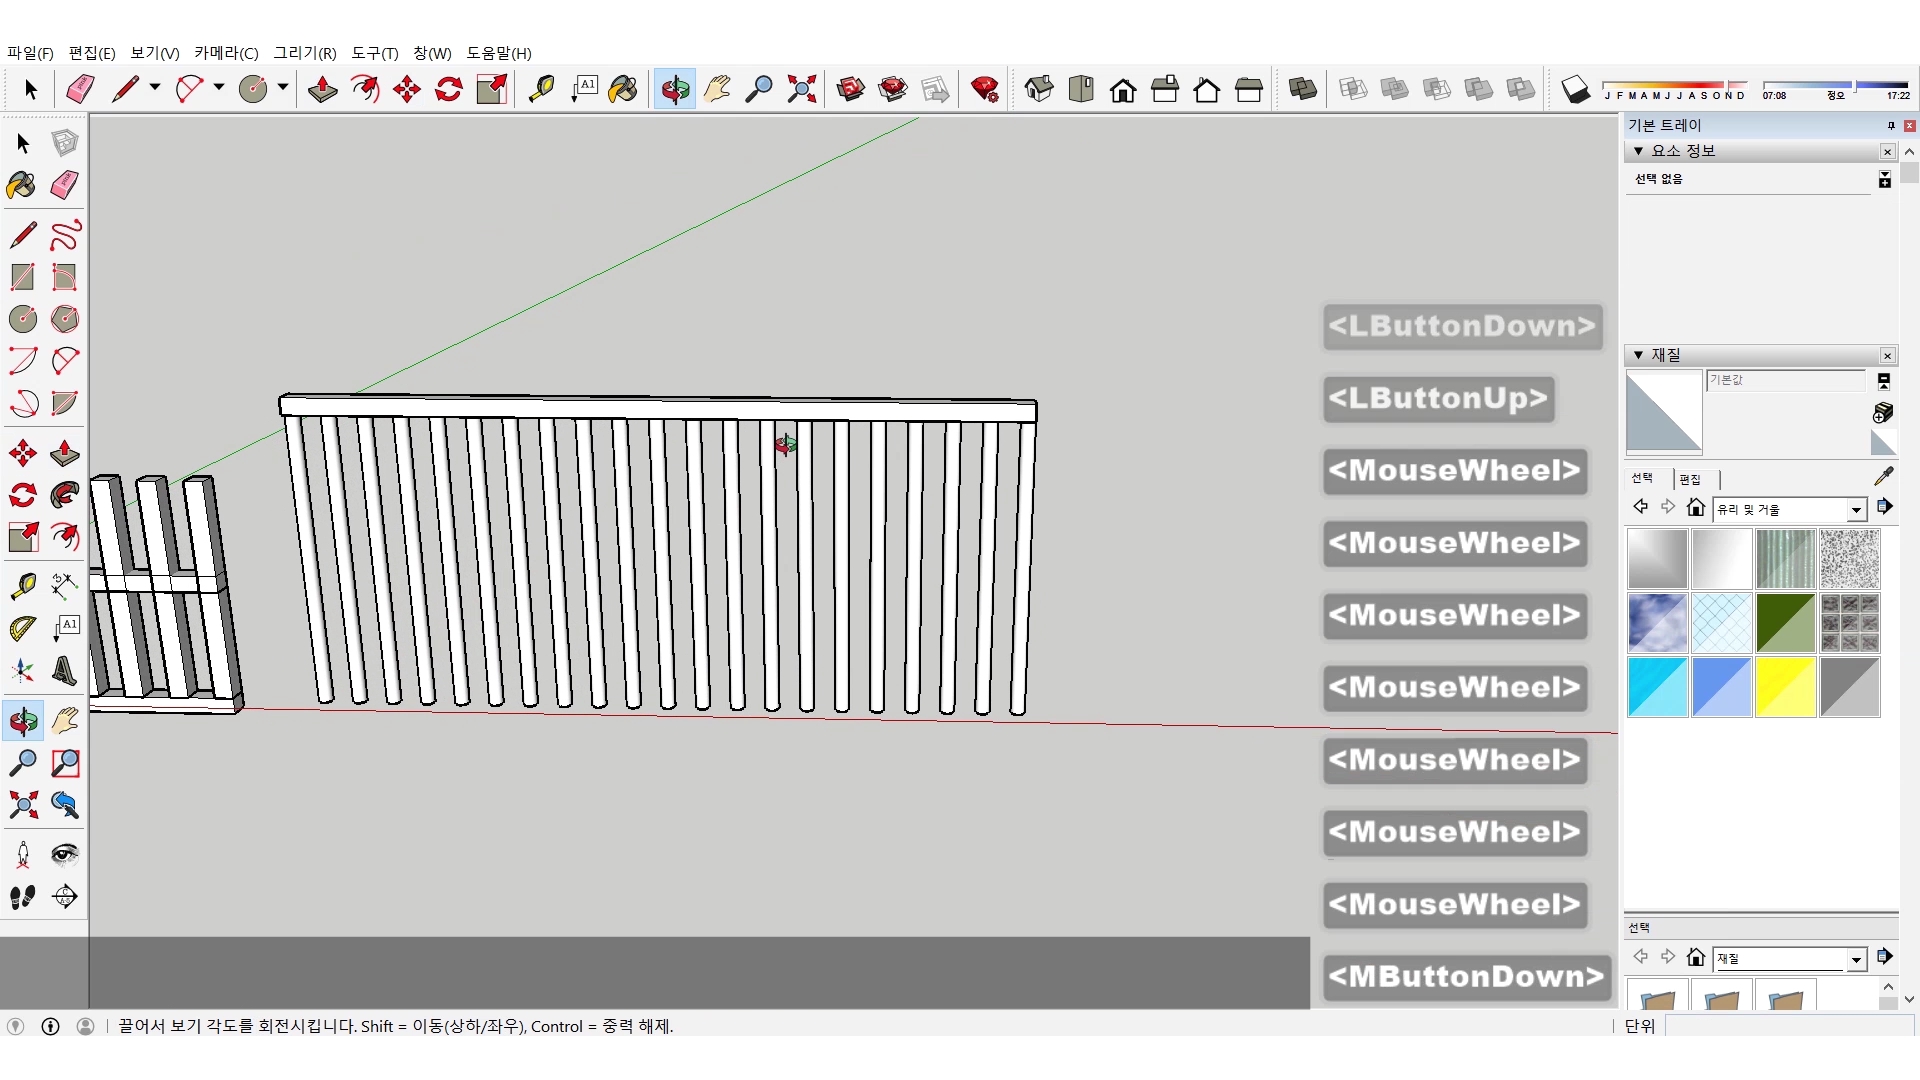Select the Eraser tool in top toolbar

(80, 90)
